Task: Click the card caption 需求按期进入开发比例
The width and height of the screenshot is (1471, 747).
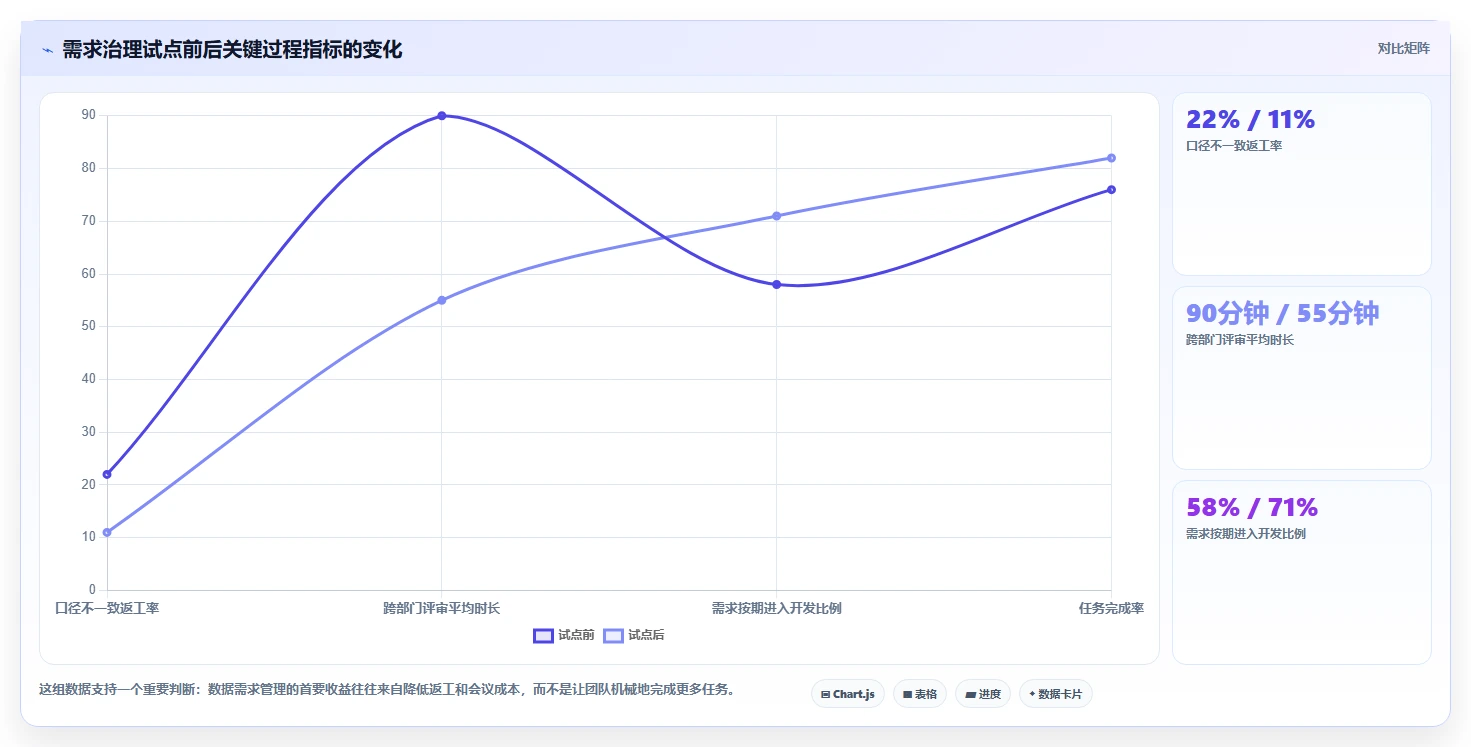Action: pyautogui.click(x=1246, y=534)
